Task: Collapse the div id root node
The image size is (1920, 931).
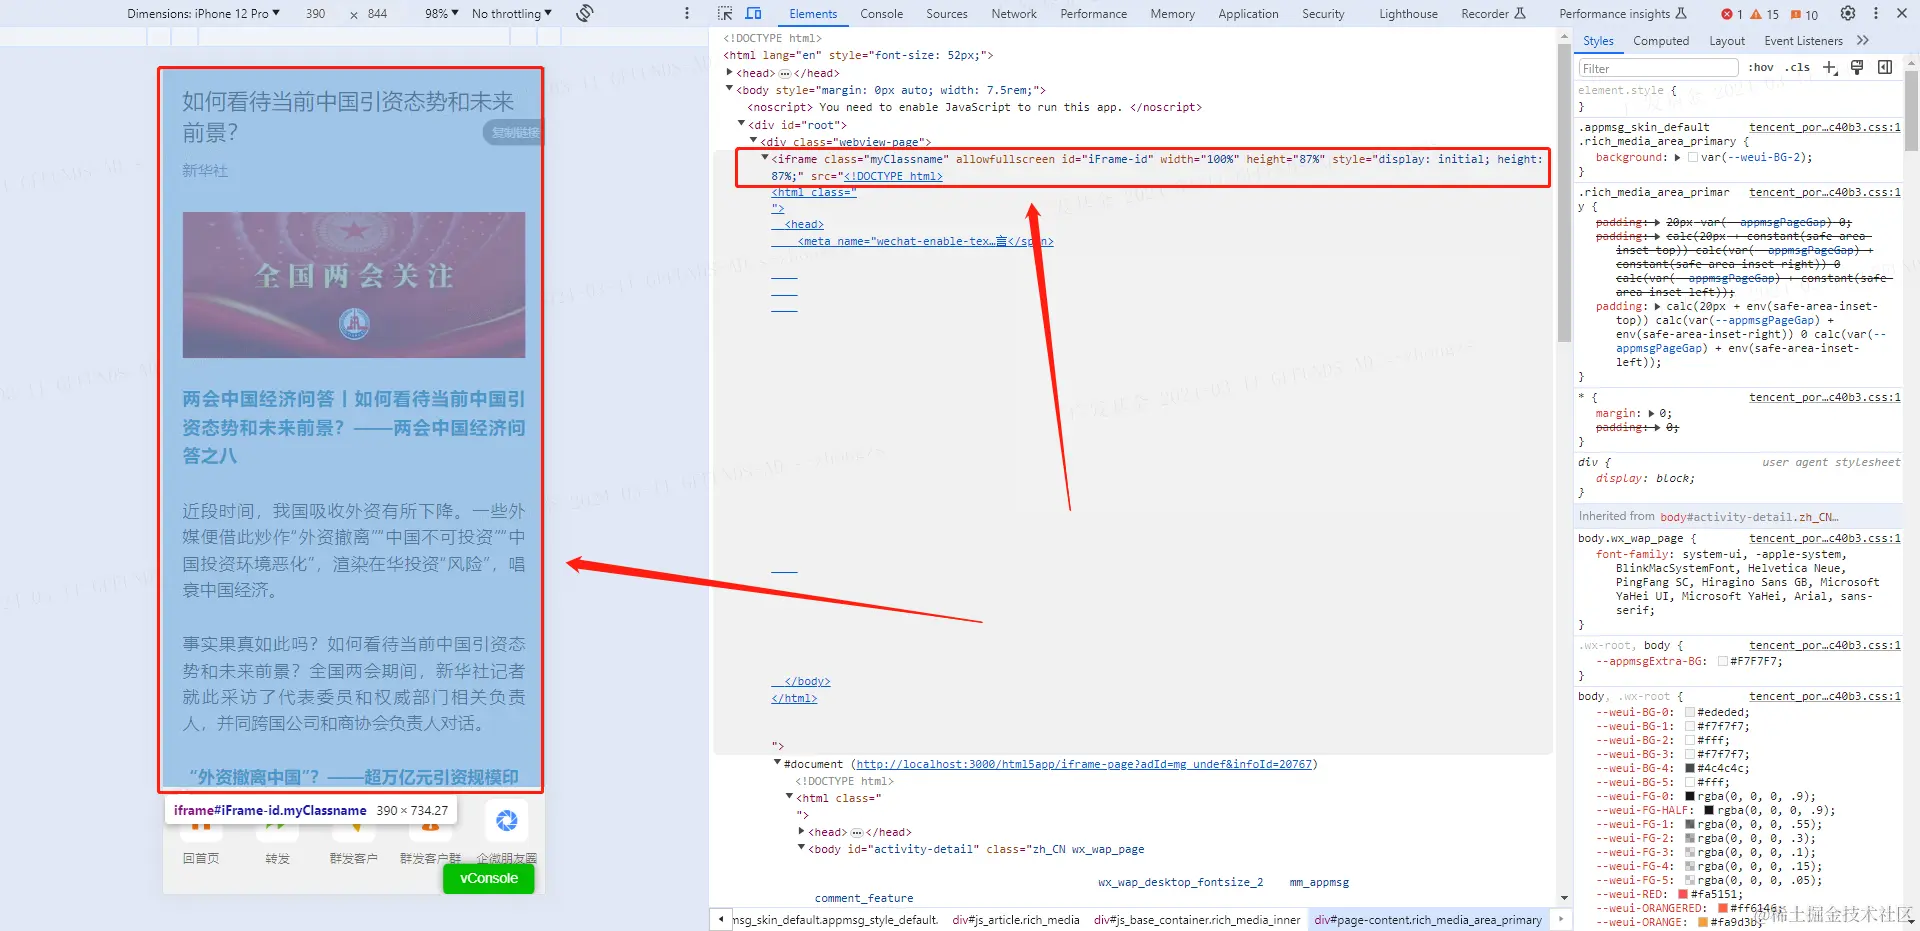Action: (741, 124)
